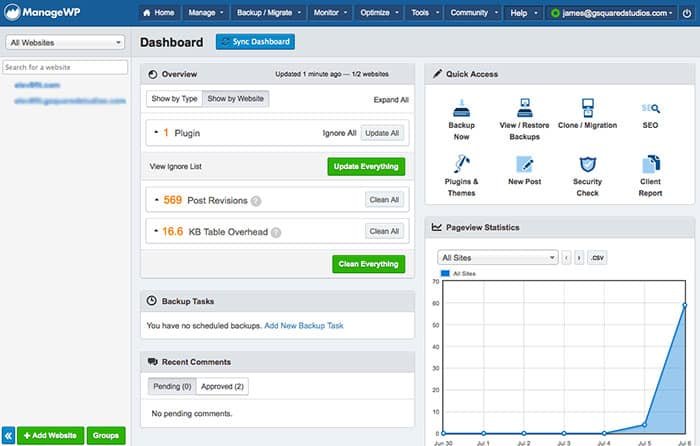This screenshot has width=700, height=446.
Task: Open the account email dropdown
Action: point(611,13)
